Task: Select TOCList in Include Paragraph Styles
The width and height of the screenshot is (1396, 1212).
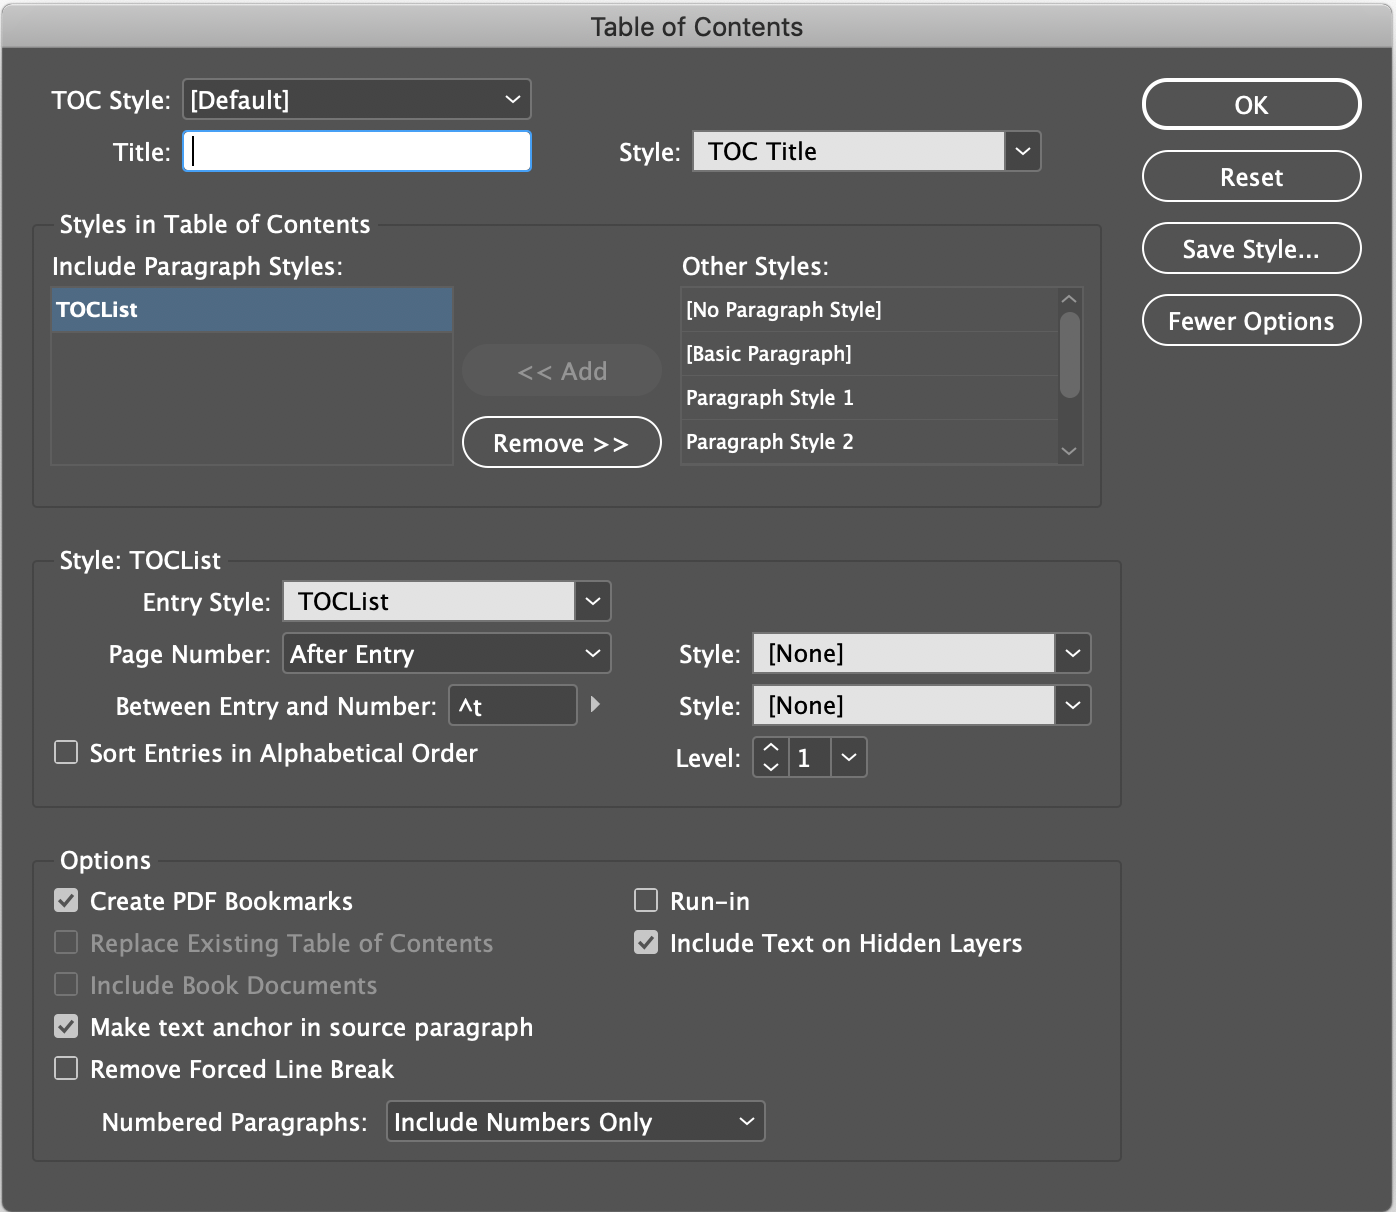Action: [x=252, y=310]
